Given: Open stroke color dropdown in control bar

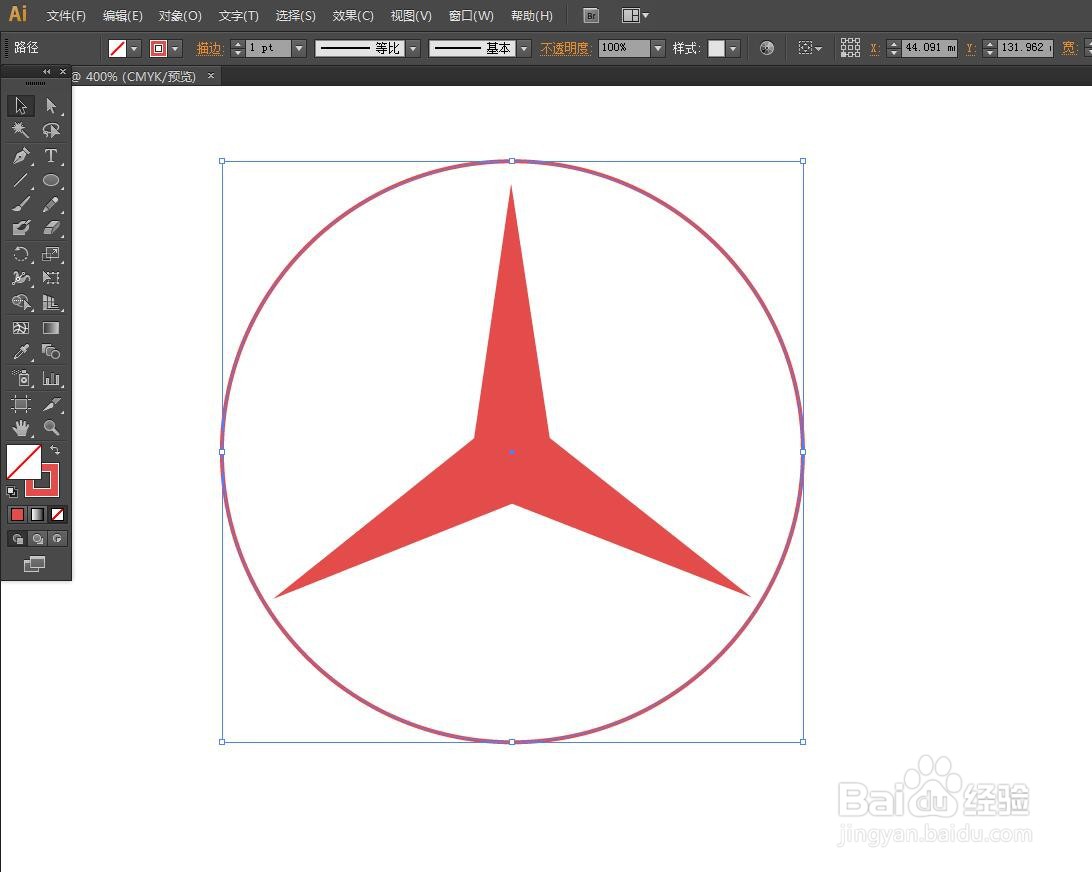Looking at the screenshot, I should pyautogui.click(x=176, y=48).
